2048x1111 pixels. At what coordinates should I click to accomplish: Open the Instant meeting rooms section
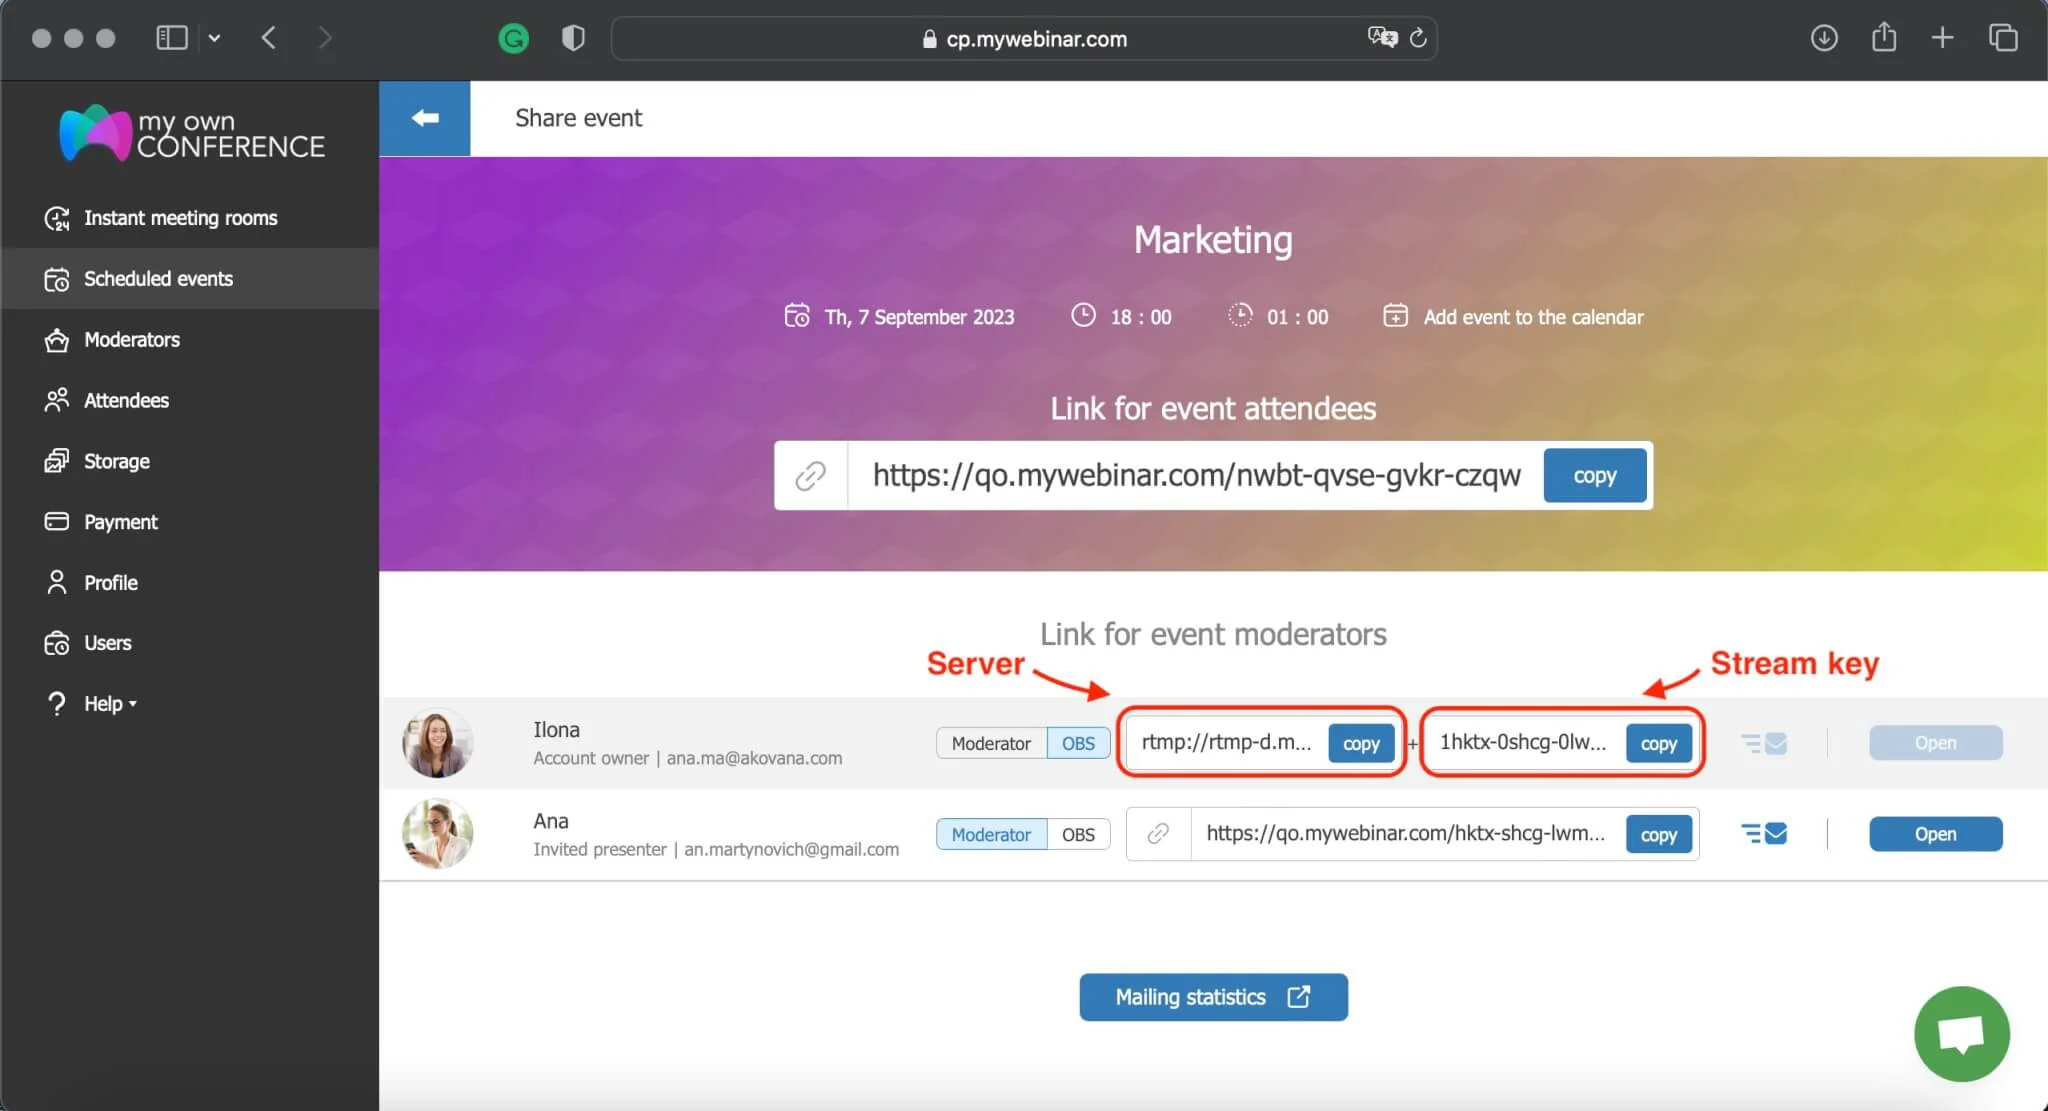(x=180, y=218)
